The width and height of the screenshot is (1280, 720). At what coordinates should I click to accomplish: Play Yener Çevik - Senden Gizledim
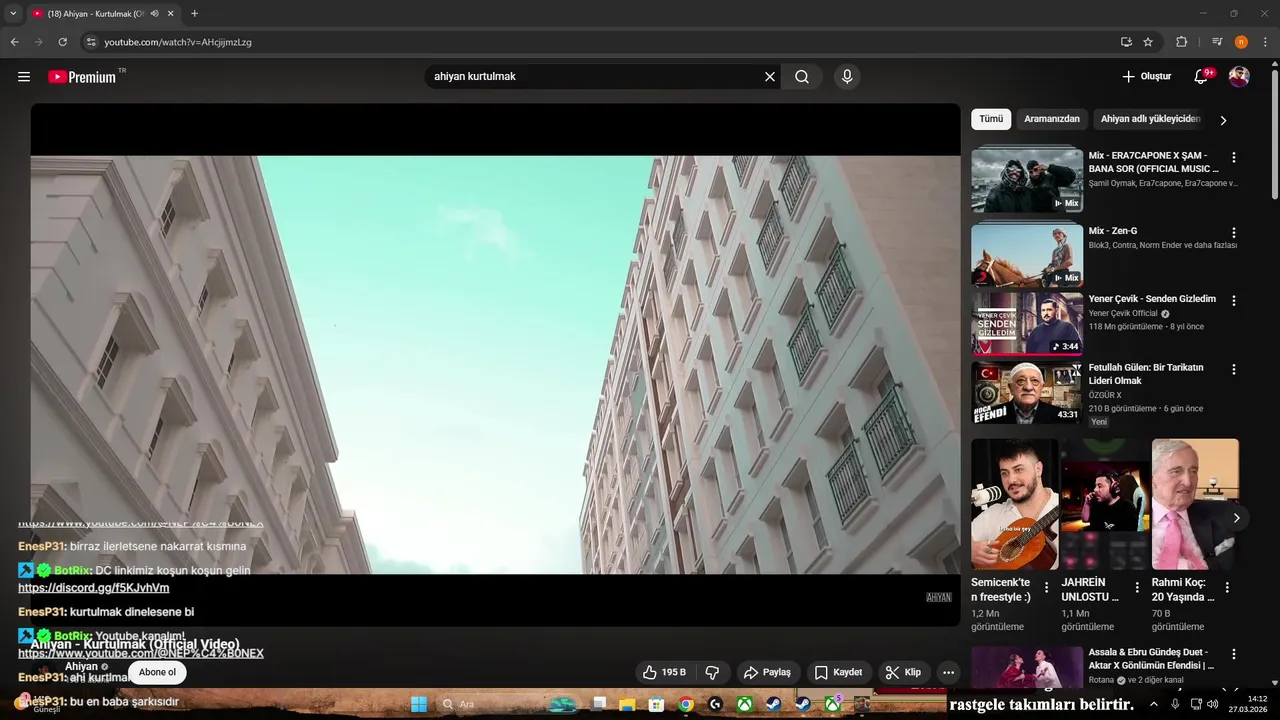(x=1027, y=324)
